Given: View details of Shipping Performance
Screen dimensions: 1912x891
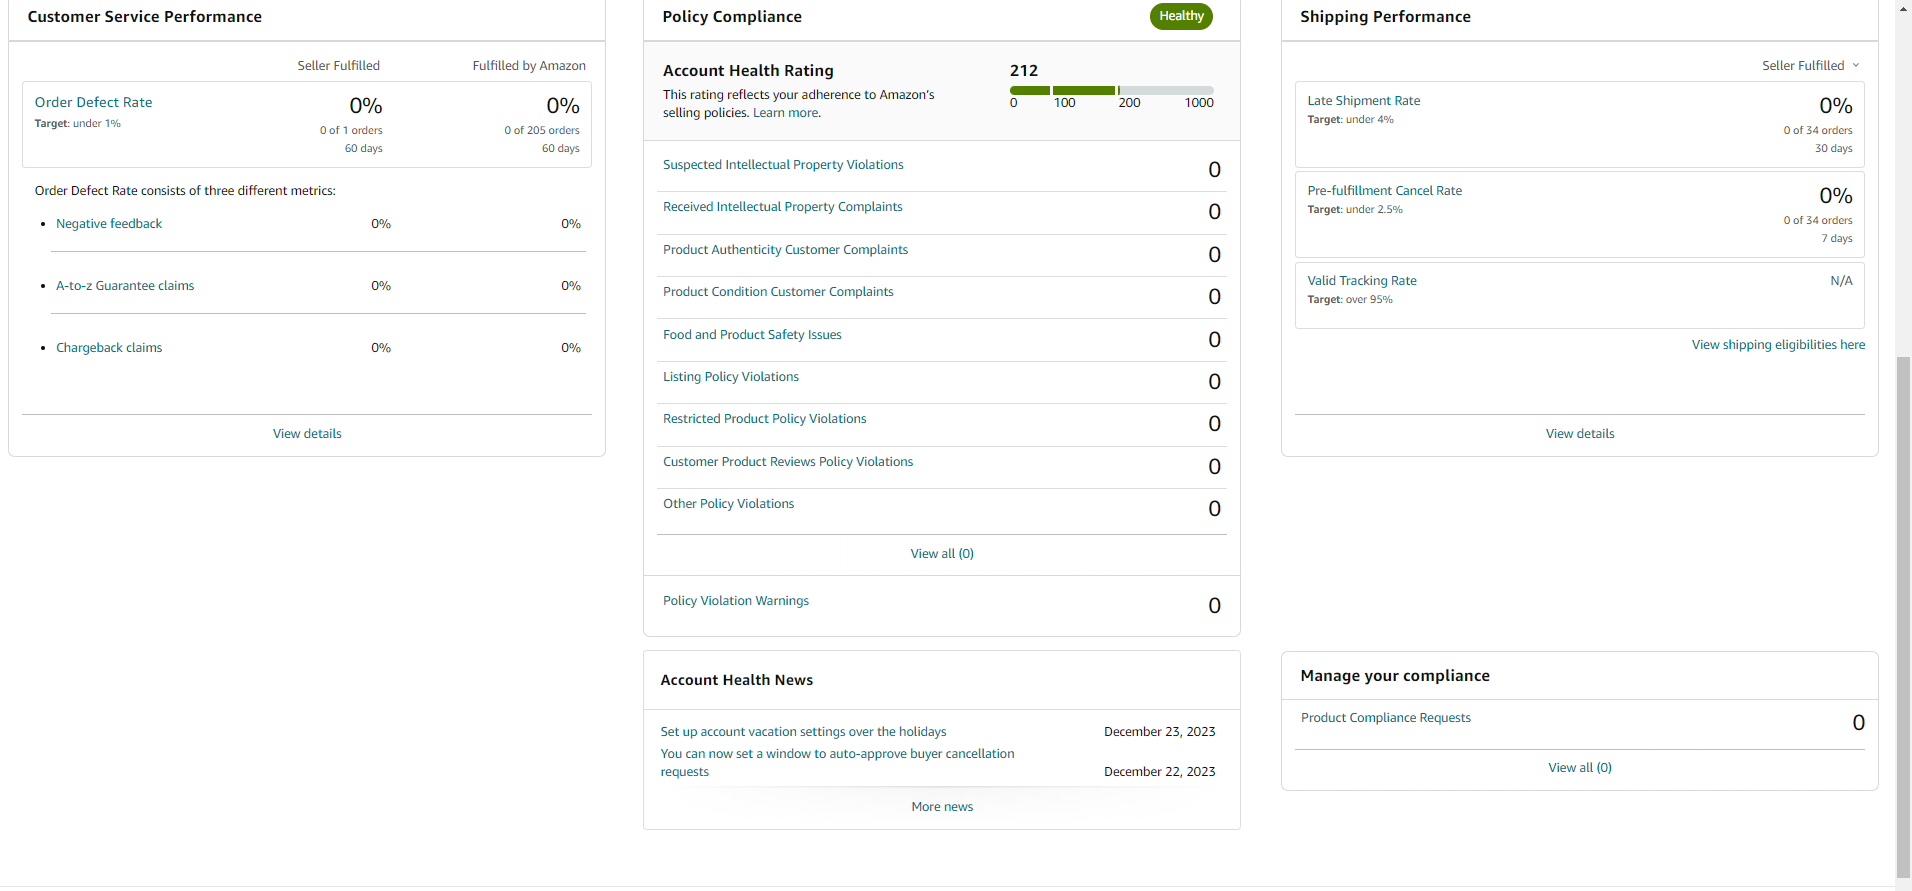Looking at the screenshot, I should pos(1580,434).
